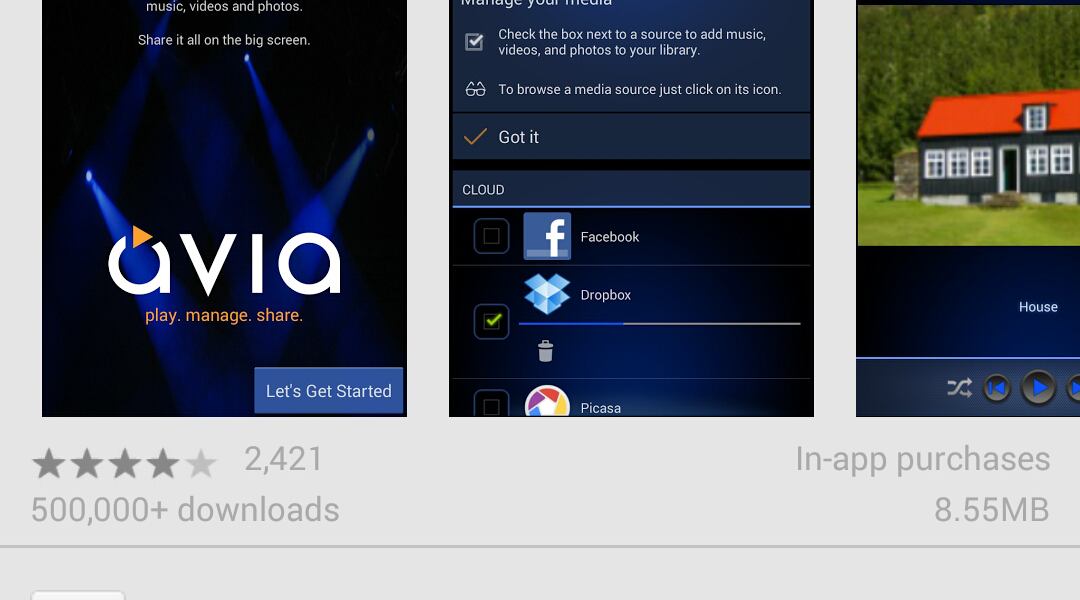This screenshot has width=1080, height=600.
Task: Click Let's Get Started button
Action: click(x=329, y=391)
